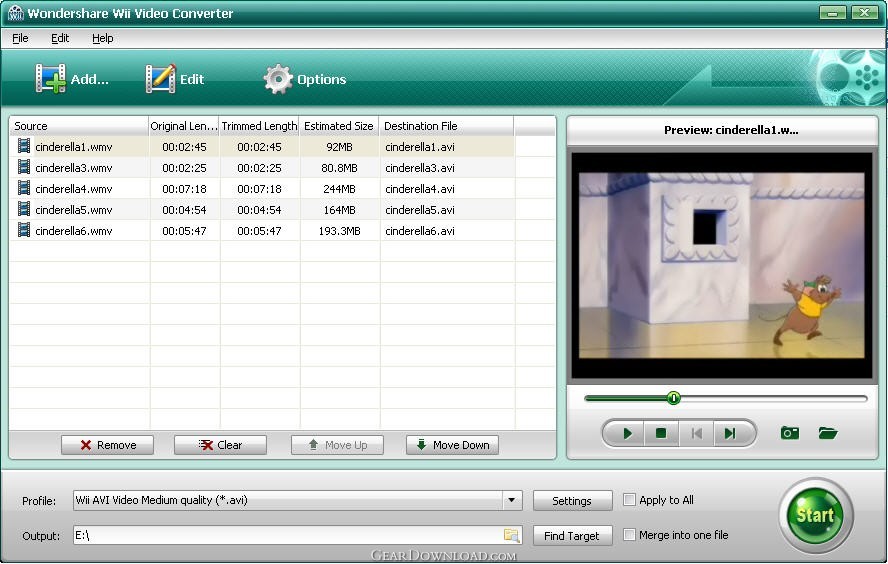This screenshot has height=564, width=888.
Task: Click the app icon in title bar
Action: click(x=15, y=13)
